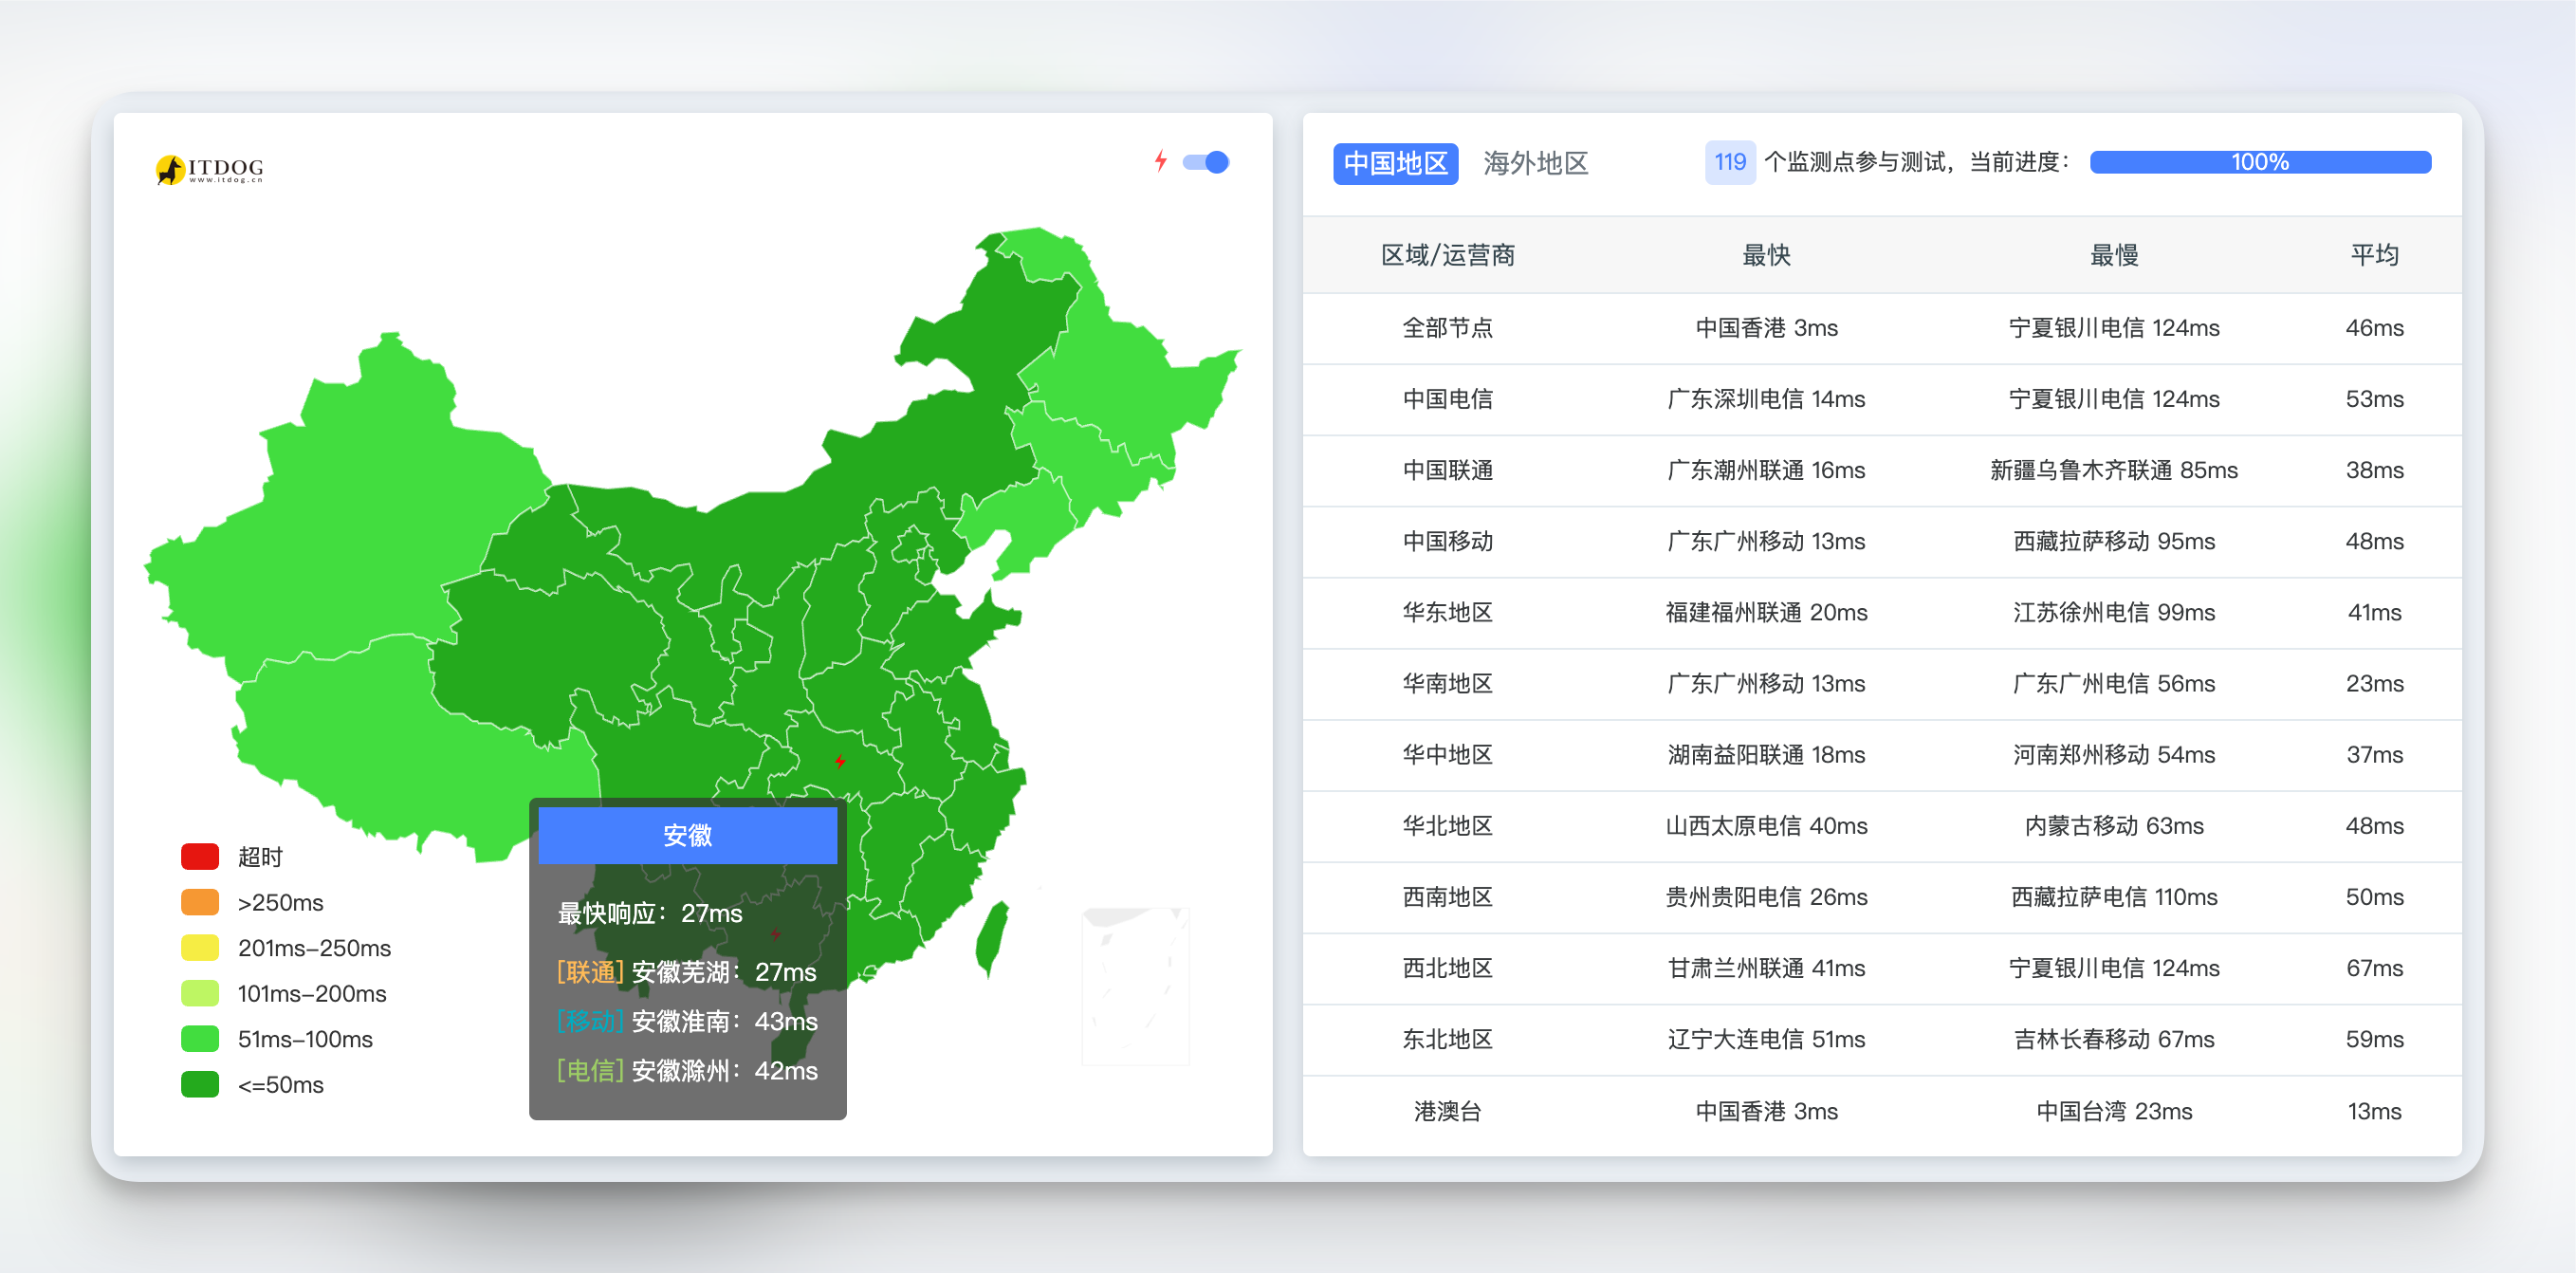2576x1273 pixels.
Task: Click the 13ms average for 港澳台
Action: point(2374,1111)
